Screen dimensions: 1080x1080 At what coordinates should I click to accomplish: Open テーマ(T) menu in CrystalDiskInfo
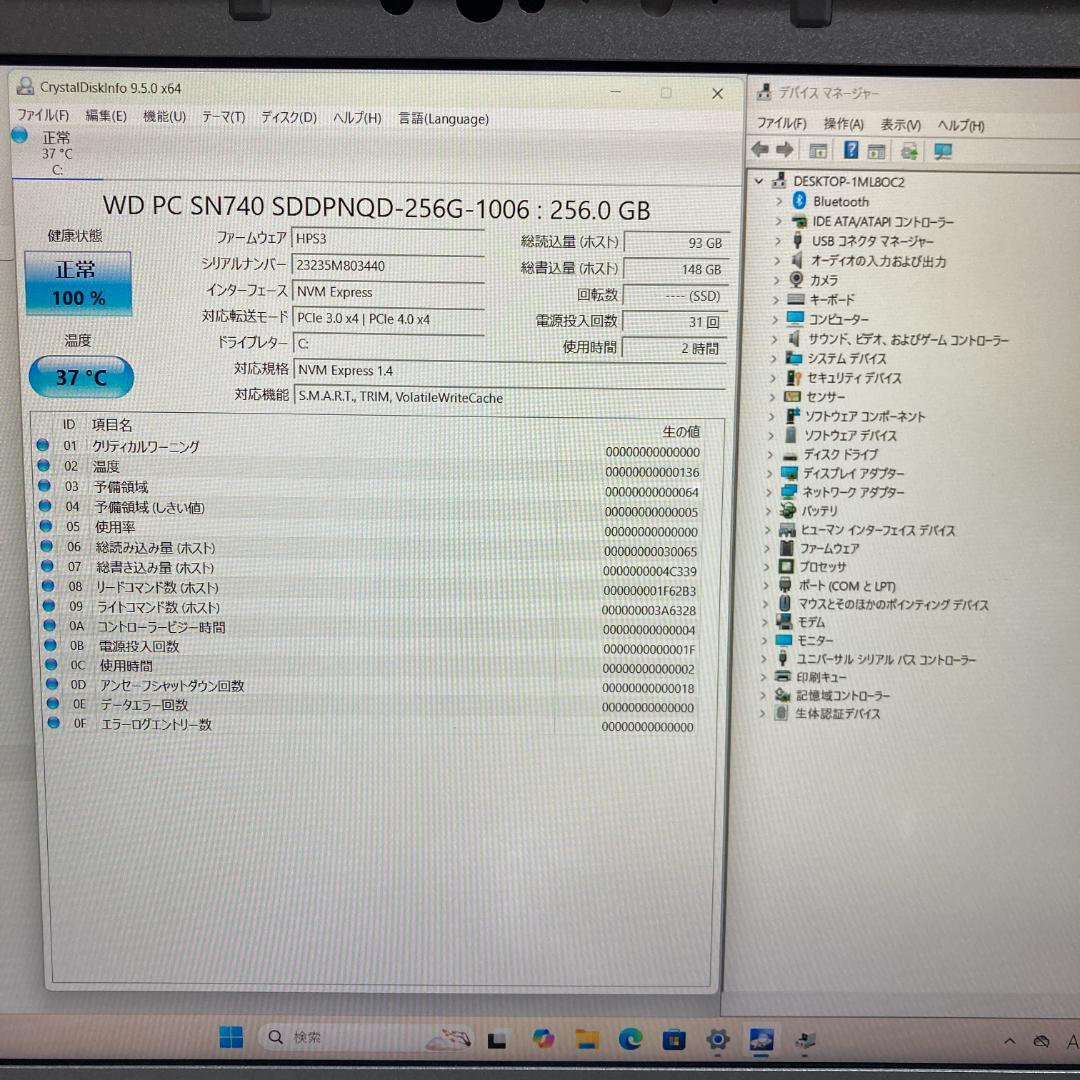point(223,117)
